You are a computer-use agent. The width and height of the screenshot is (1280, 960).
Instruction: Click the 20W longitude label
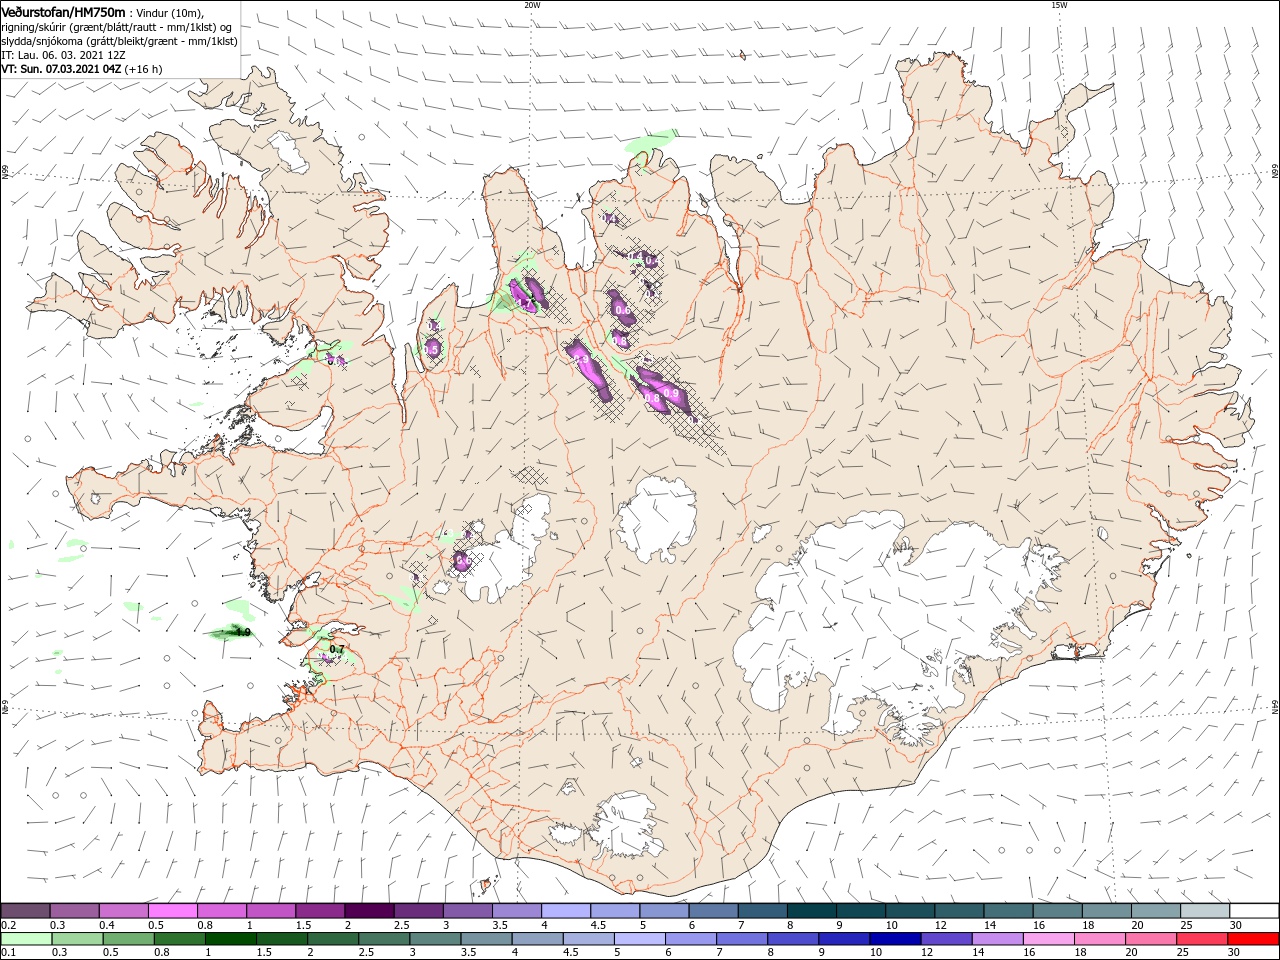532,4
